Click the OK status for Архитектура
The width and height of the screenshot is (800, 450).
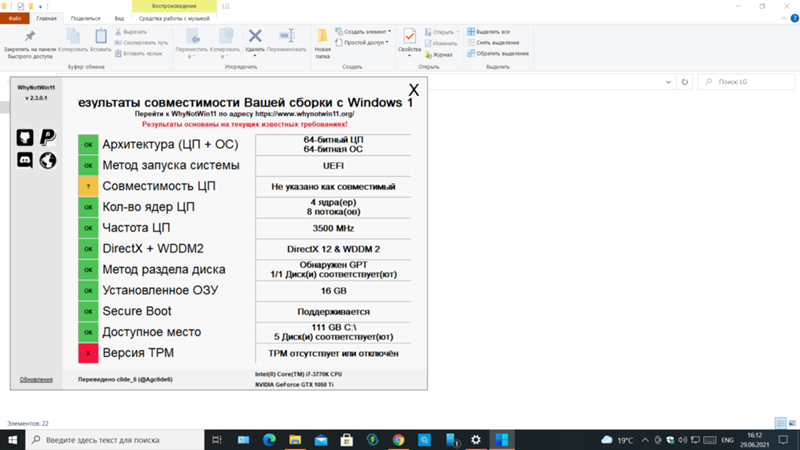pyautogui.click(x=88, y=144)
